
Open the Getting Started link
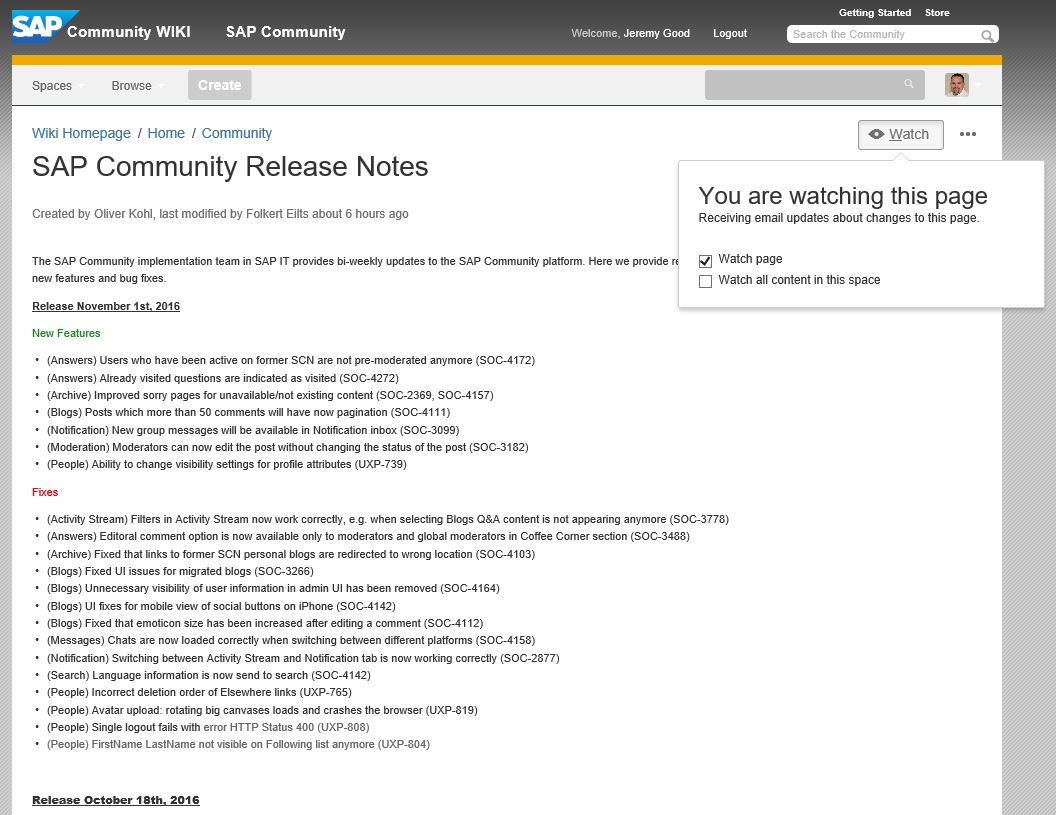pos(874,13)
